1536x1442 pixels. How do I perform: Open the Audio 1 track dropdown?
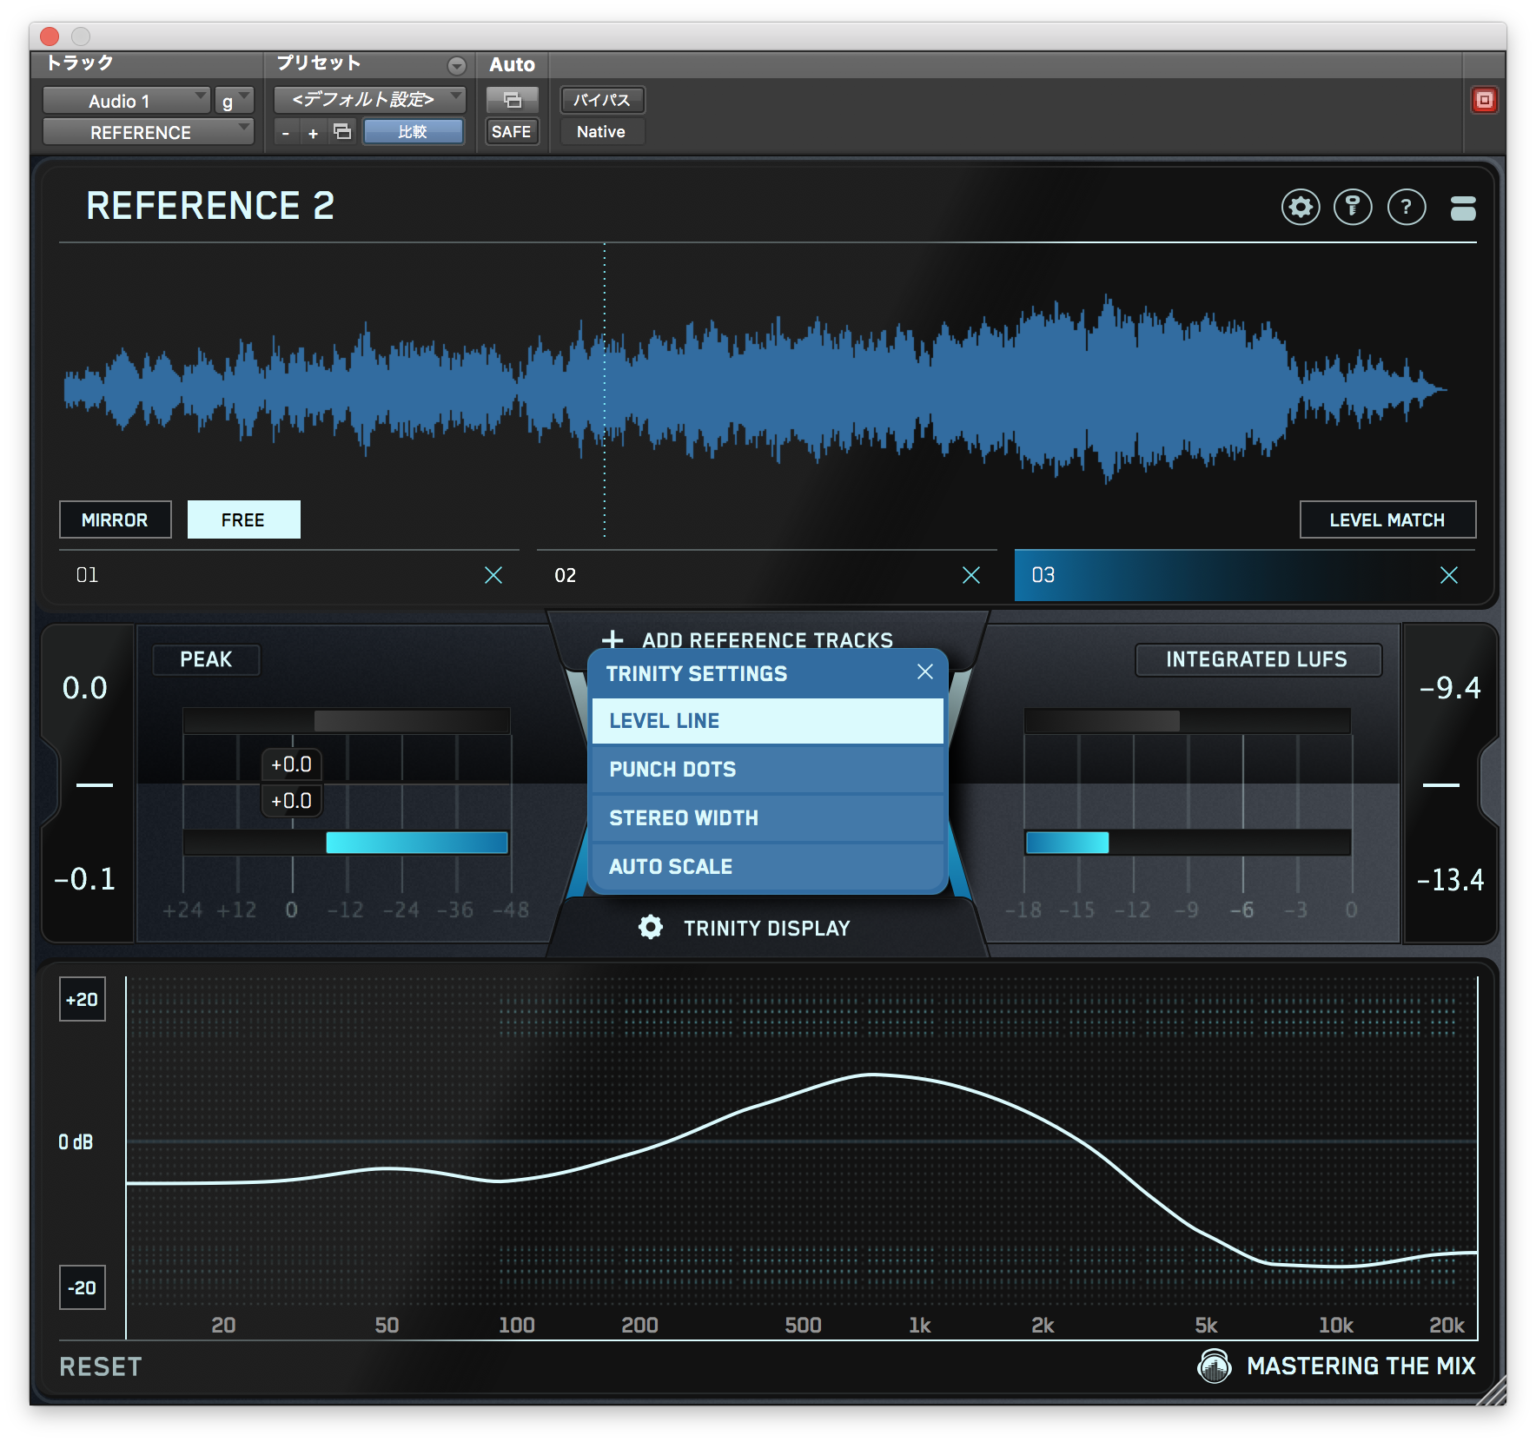click(x=124, y=100)
